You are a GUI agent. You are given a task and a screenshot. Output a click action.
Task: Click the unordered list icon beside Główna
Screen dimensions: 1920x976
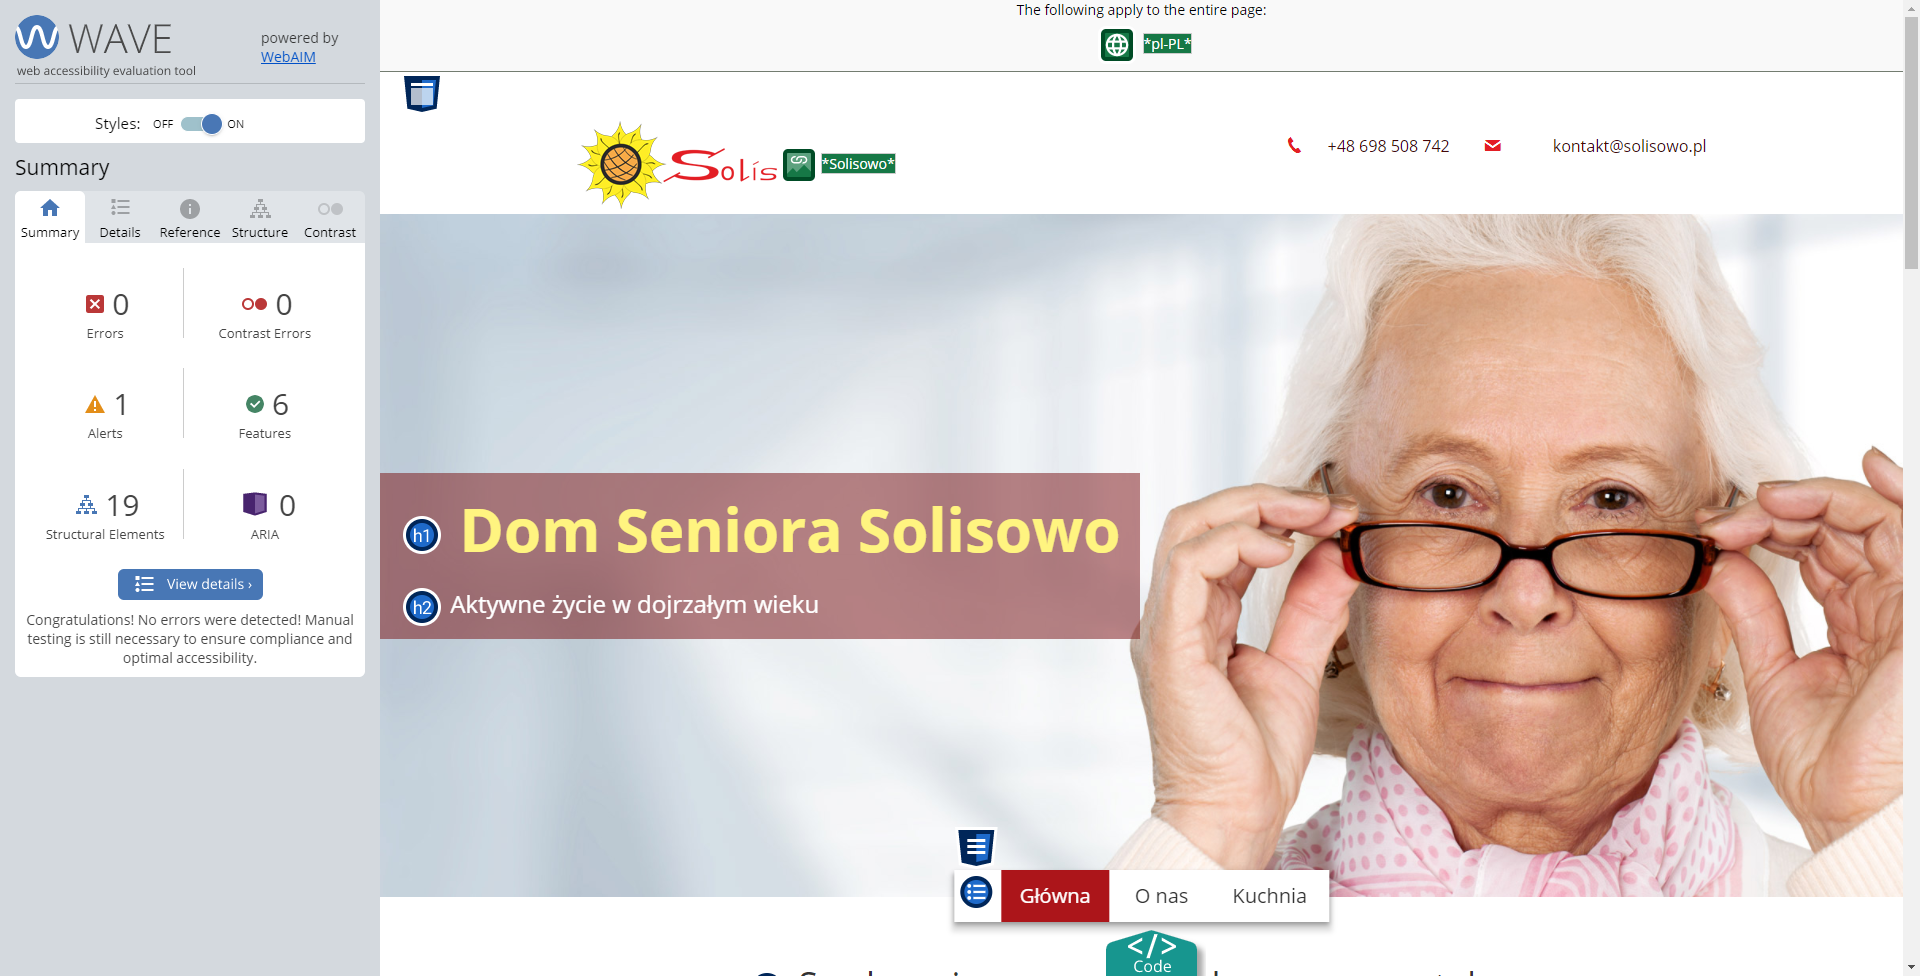point(976,892)
